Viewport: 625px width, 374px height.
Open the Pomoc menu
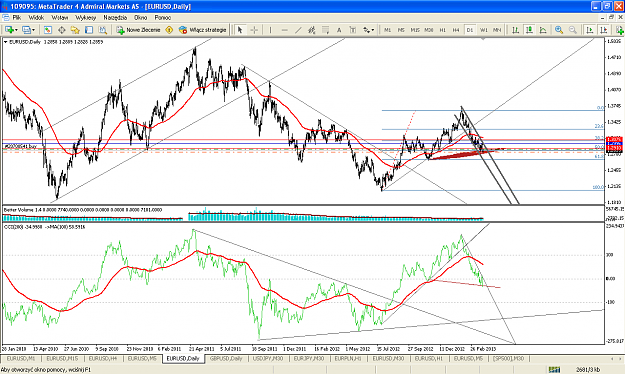click(x=163, y=18)
